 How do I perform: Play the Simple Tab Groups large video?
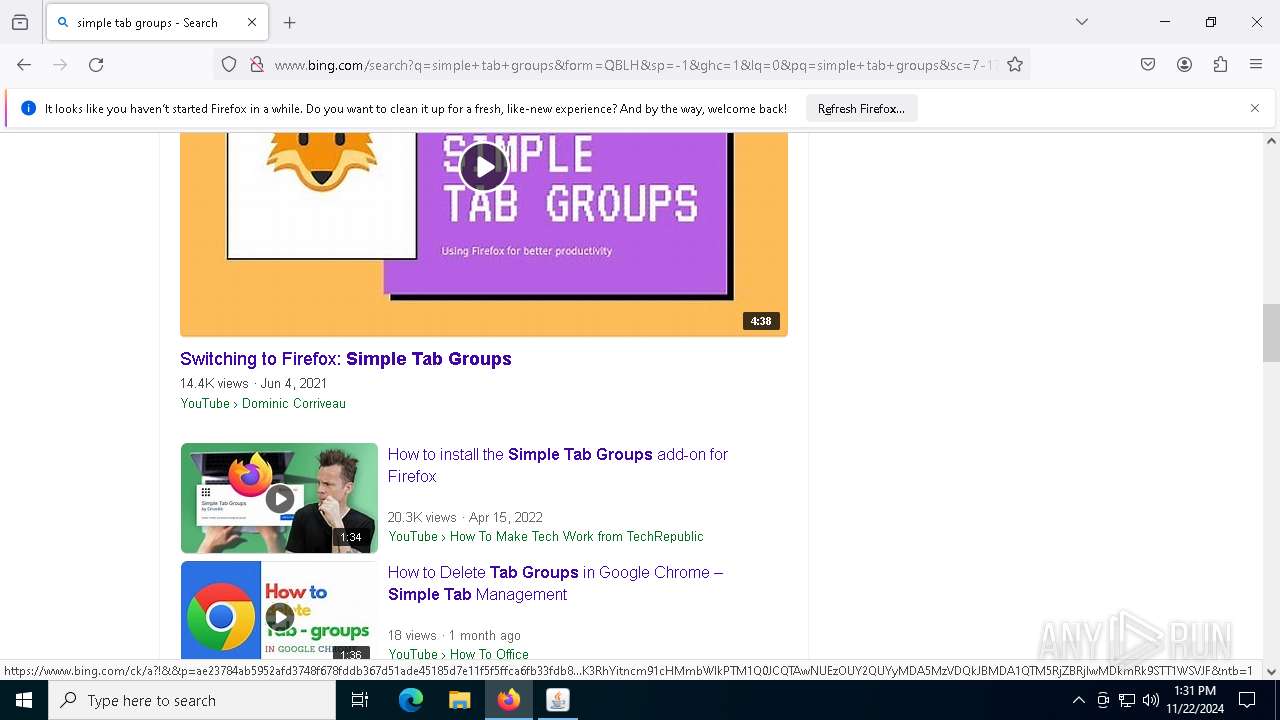click(x=484, y=167)
